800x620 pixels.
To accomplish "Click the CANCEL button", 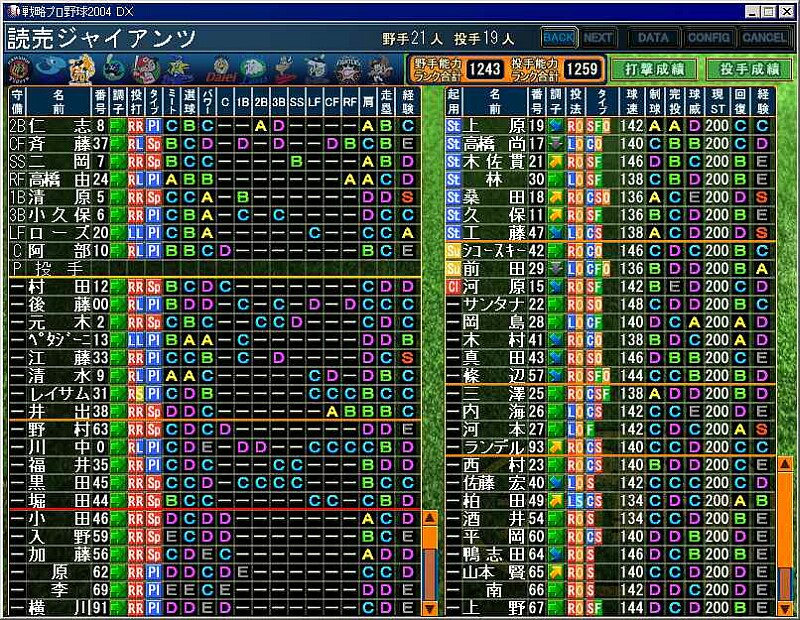I will coord(764,38).
